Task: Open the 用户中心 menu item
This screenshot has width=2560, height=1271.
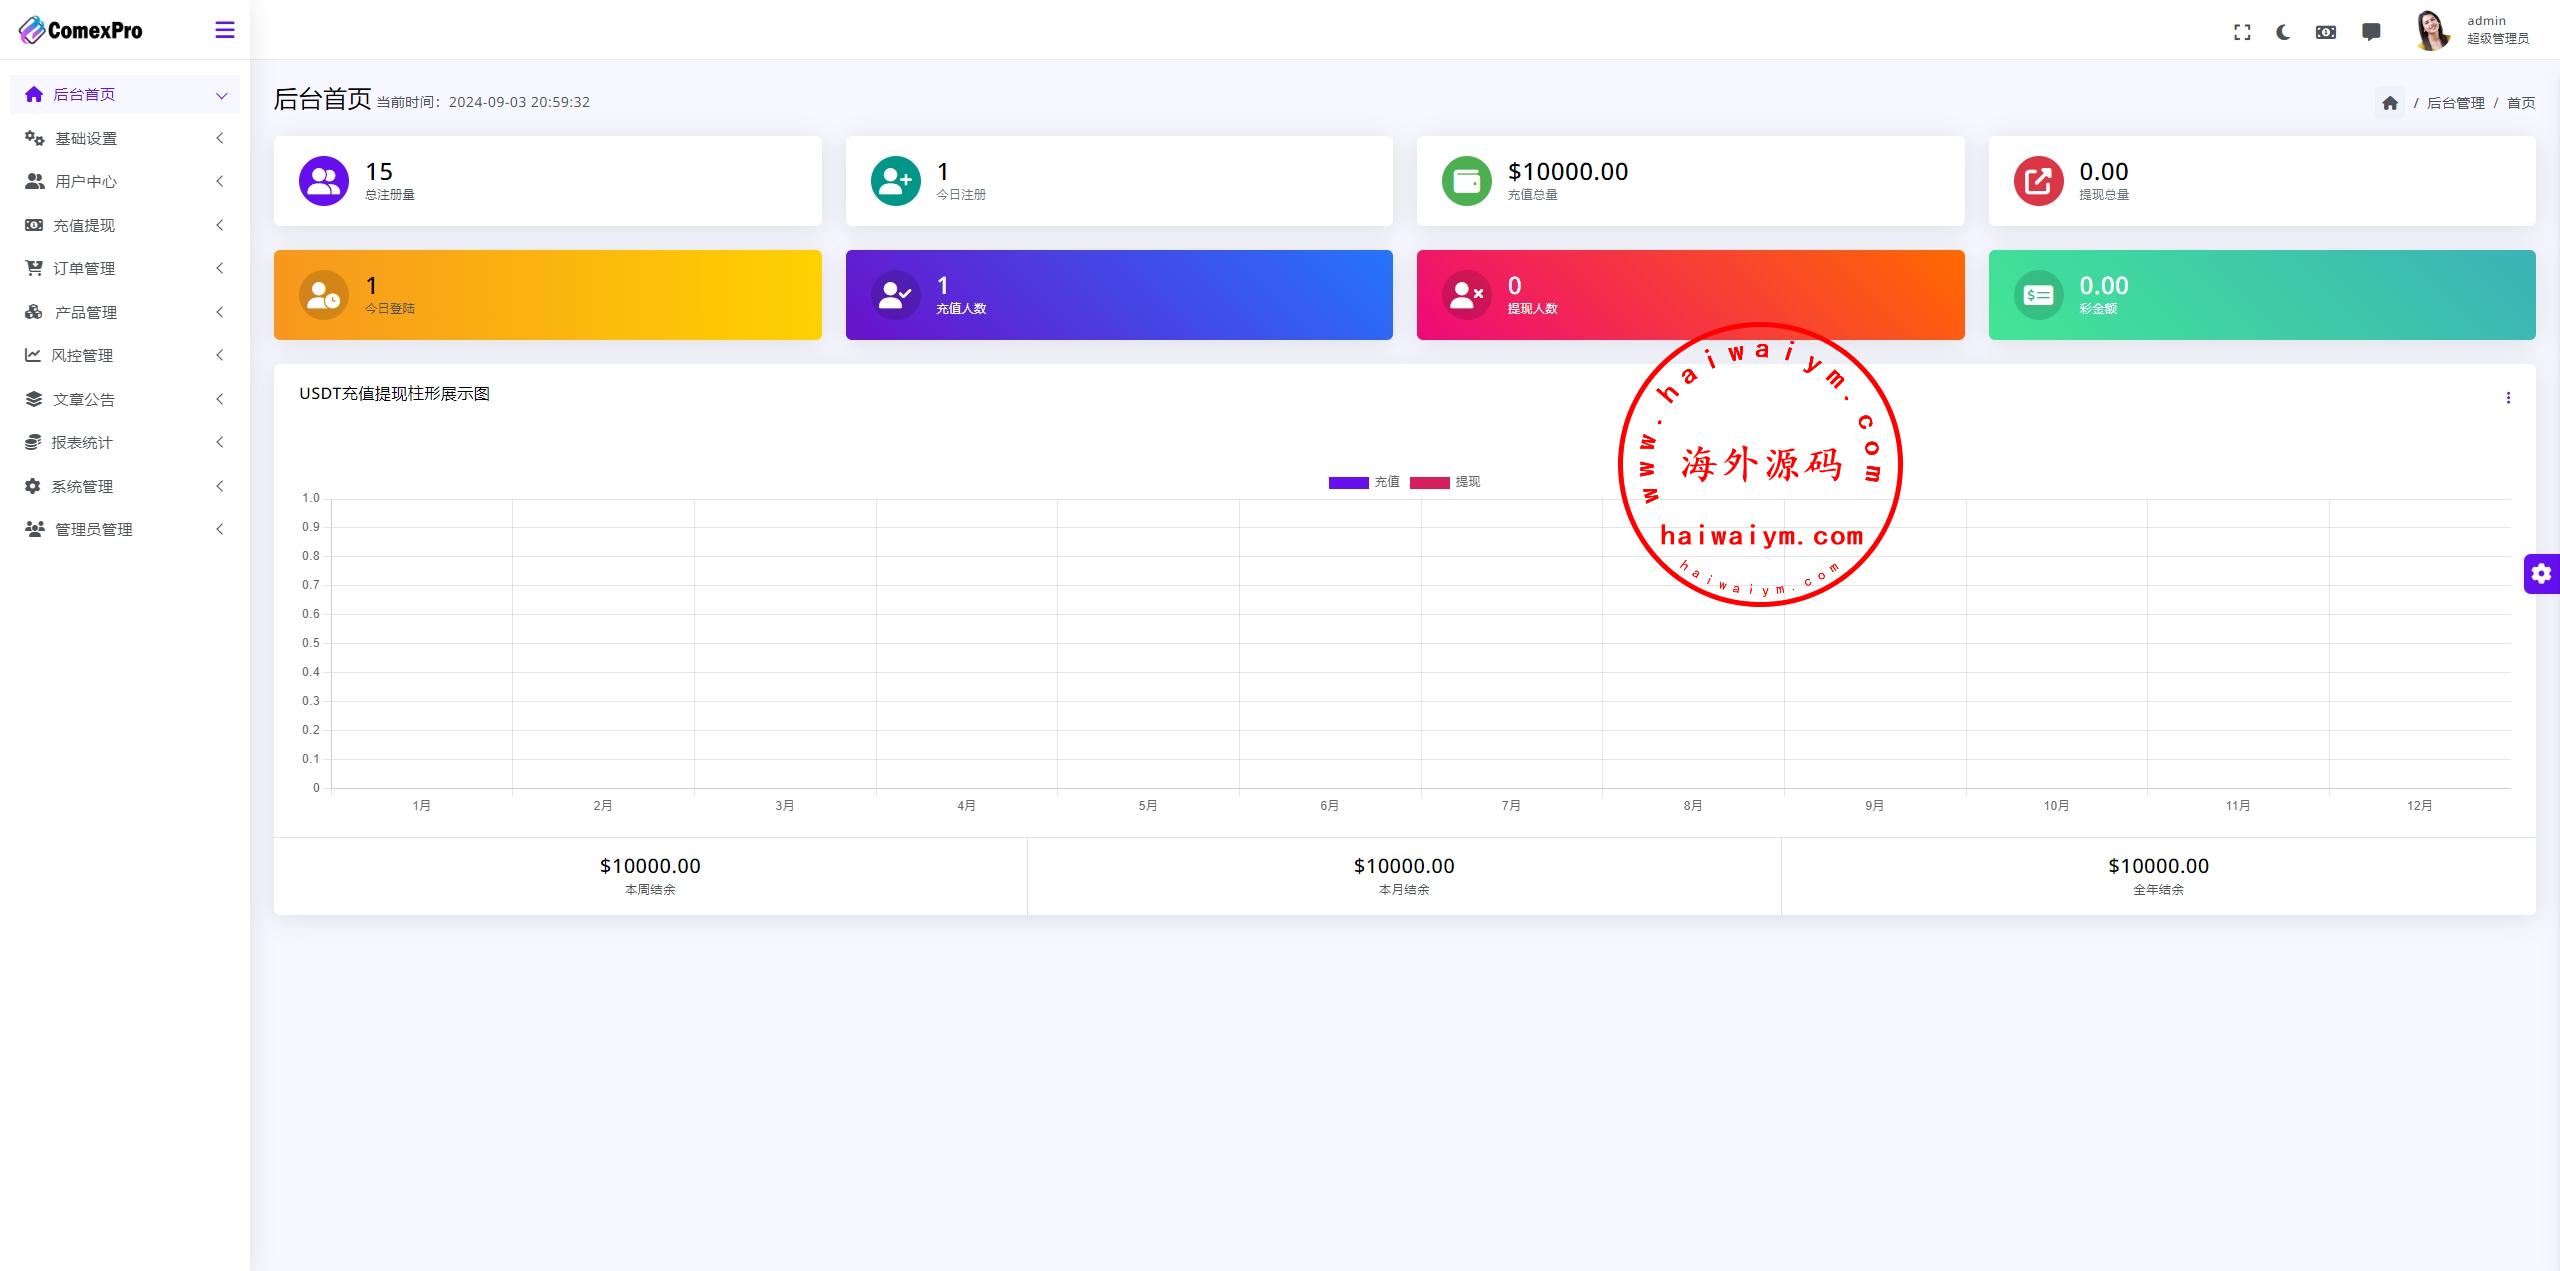Action: [86, 181]
